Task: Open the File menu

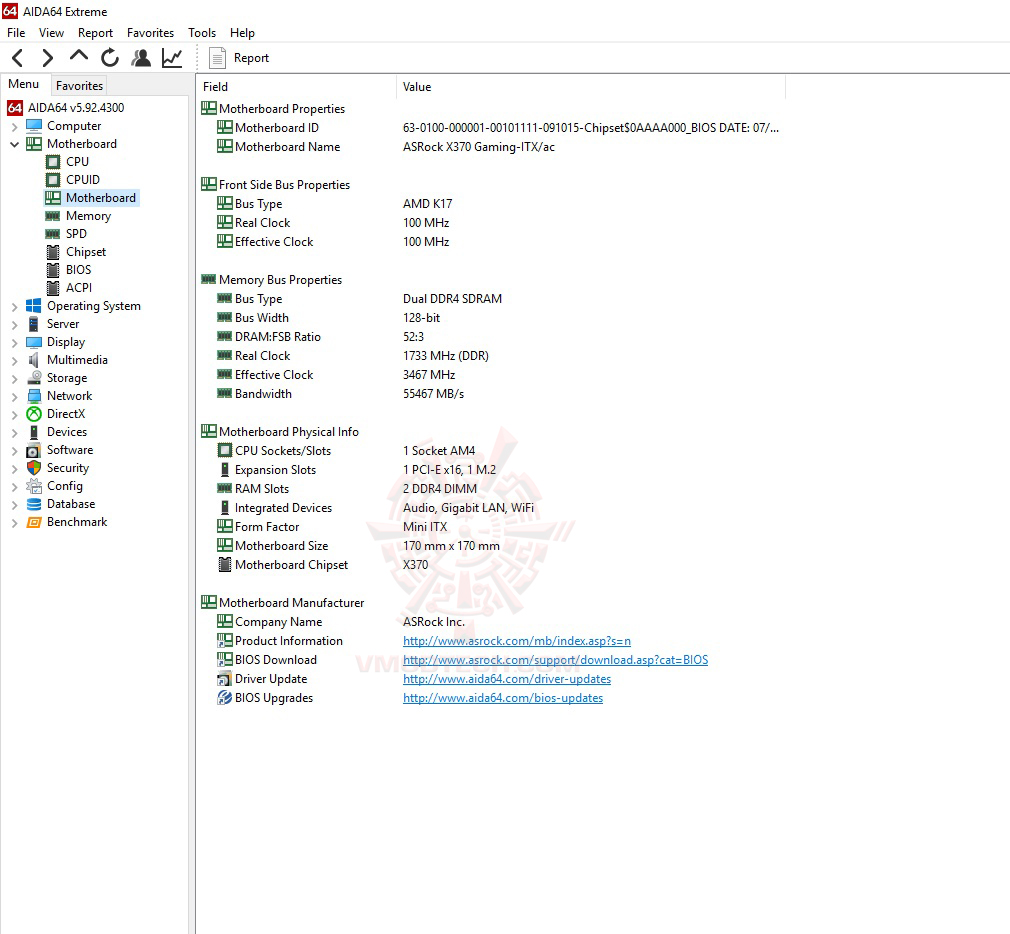Action: pyautogui.click(x=16, y=33)
